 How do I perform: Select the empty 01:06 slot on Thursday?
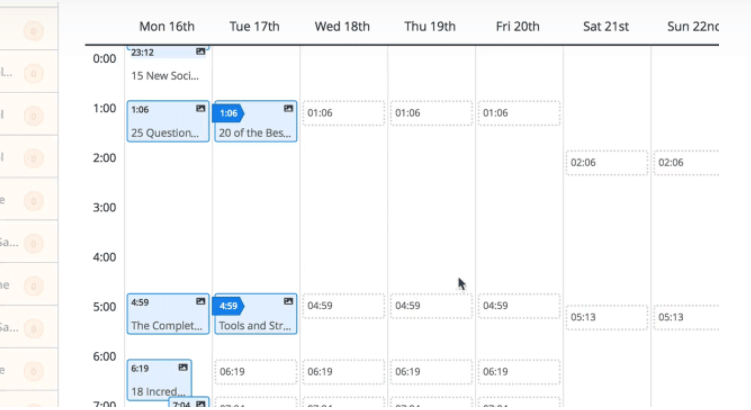click(x=431, y=113)
